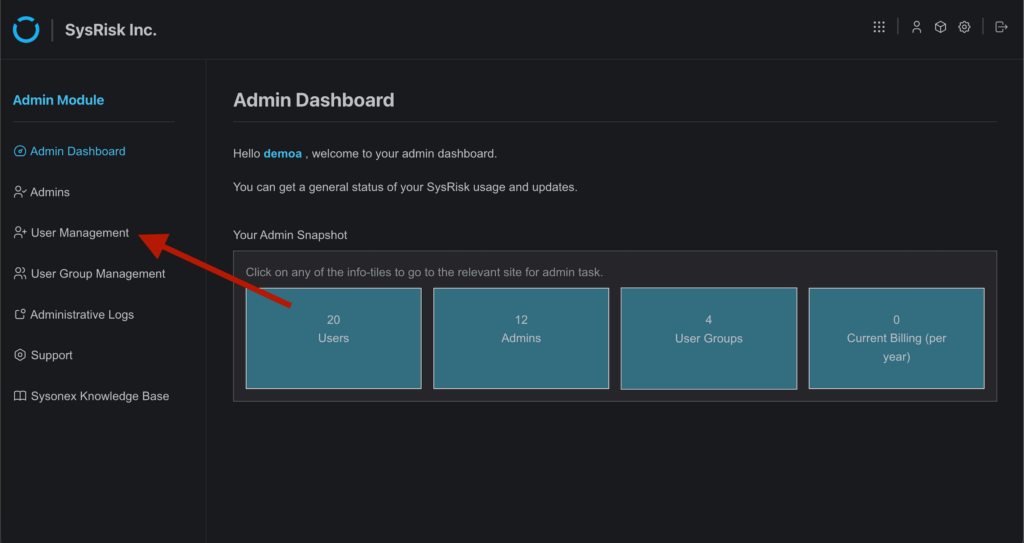The height and width of the screenshot is (543, 1024).
Task: Click the Admin Dashboard gauge icon
Action: click(20, 151)
